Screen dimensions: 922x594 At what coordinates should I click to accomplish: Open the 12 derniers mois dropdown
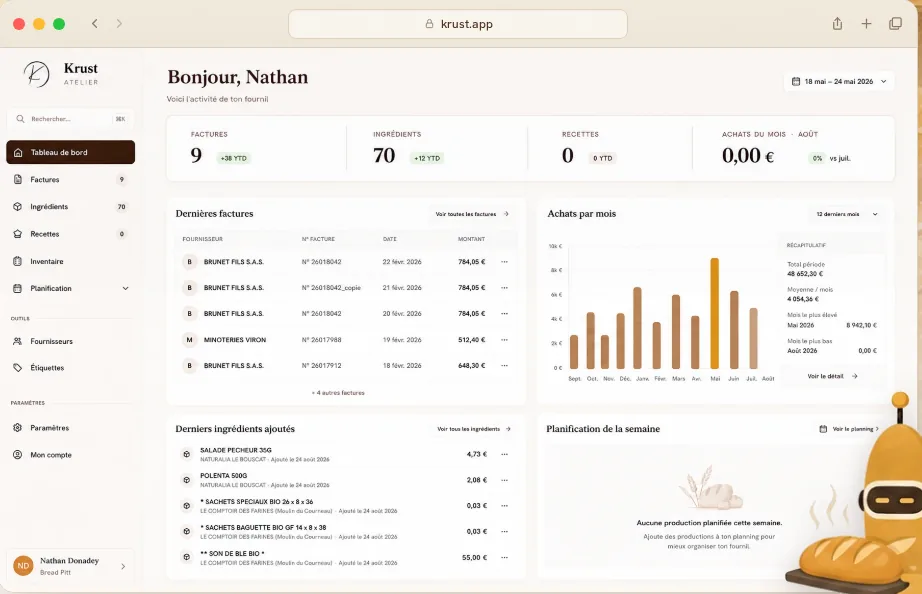click(847, 214)
